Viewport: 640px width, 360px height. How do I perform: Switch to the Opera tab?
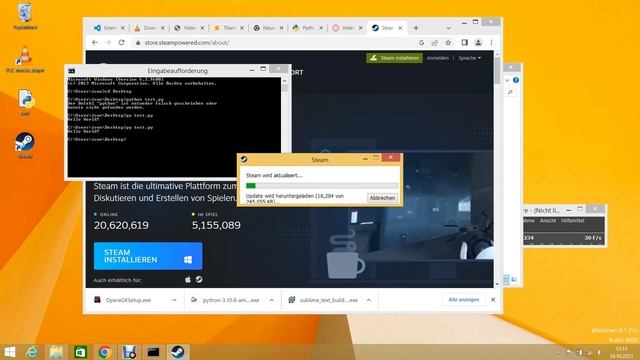[347, 28]
